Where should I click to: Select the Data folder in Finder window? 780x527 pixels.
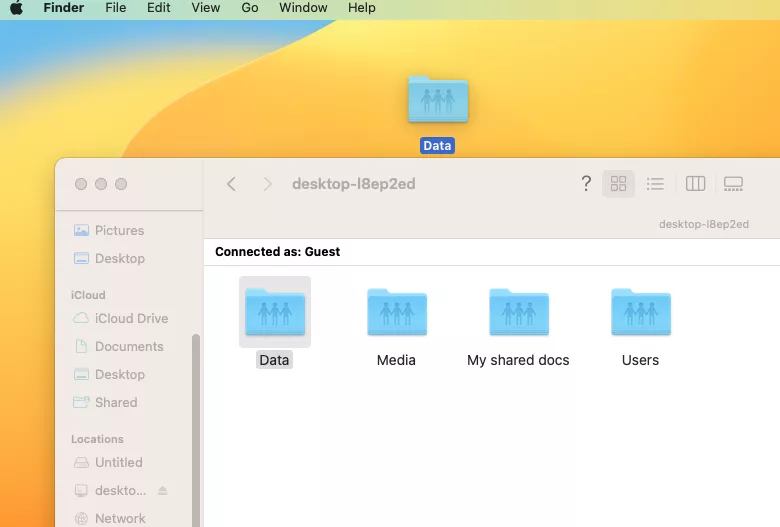click(274, 313)
